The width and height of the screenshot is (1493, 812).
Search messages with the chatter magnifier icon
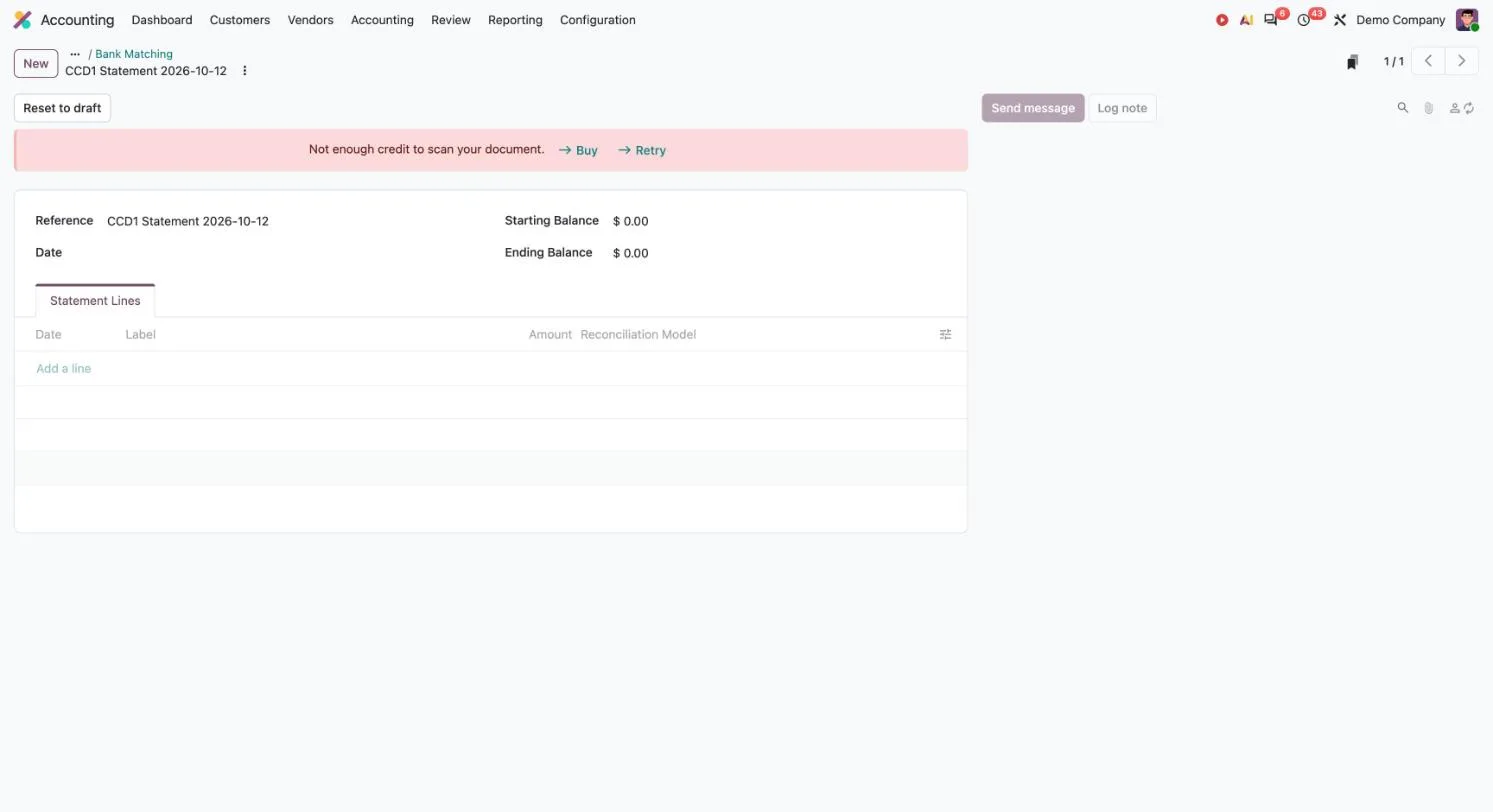pos(1403,108)
